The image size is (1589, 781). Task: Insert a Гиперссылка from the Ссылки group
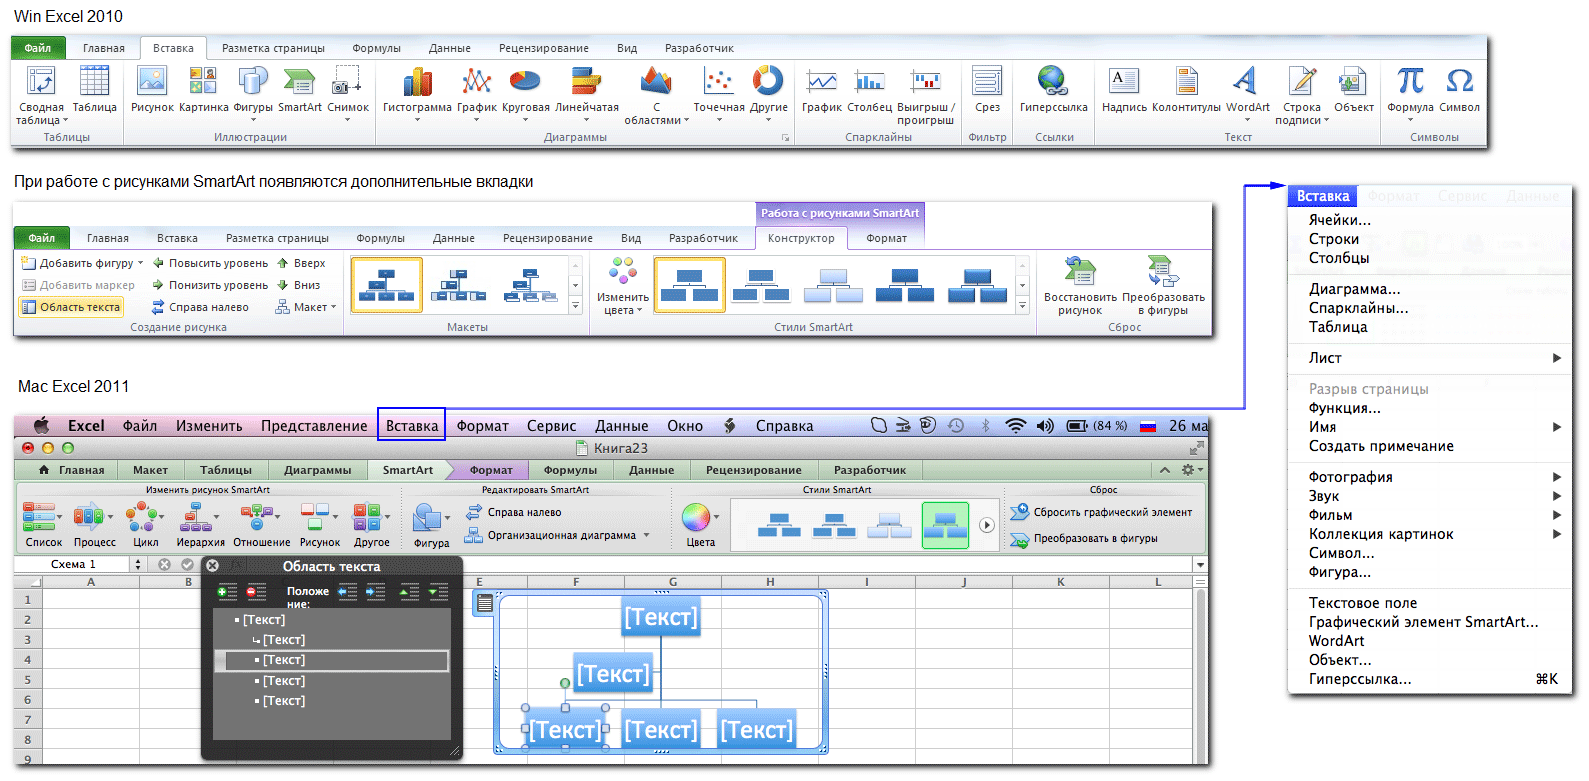(1053, 88)
